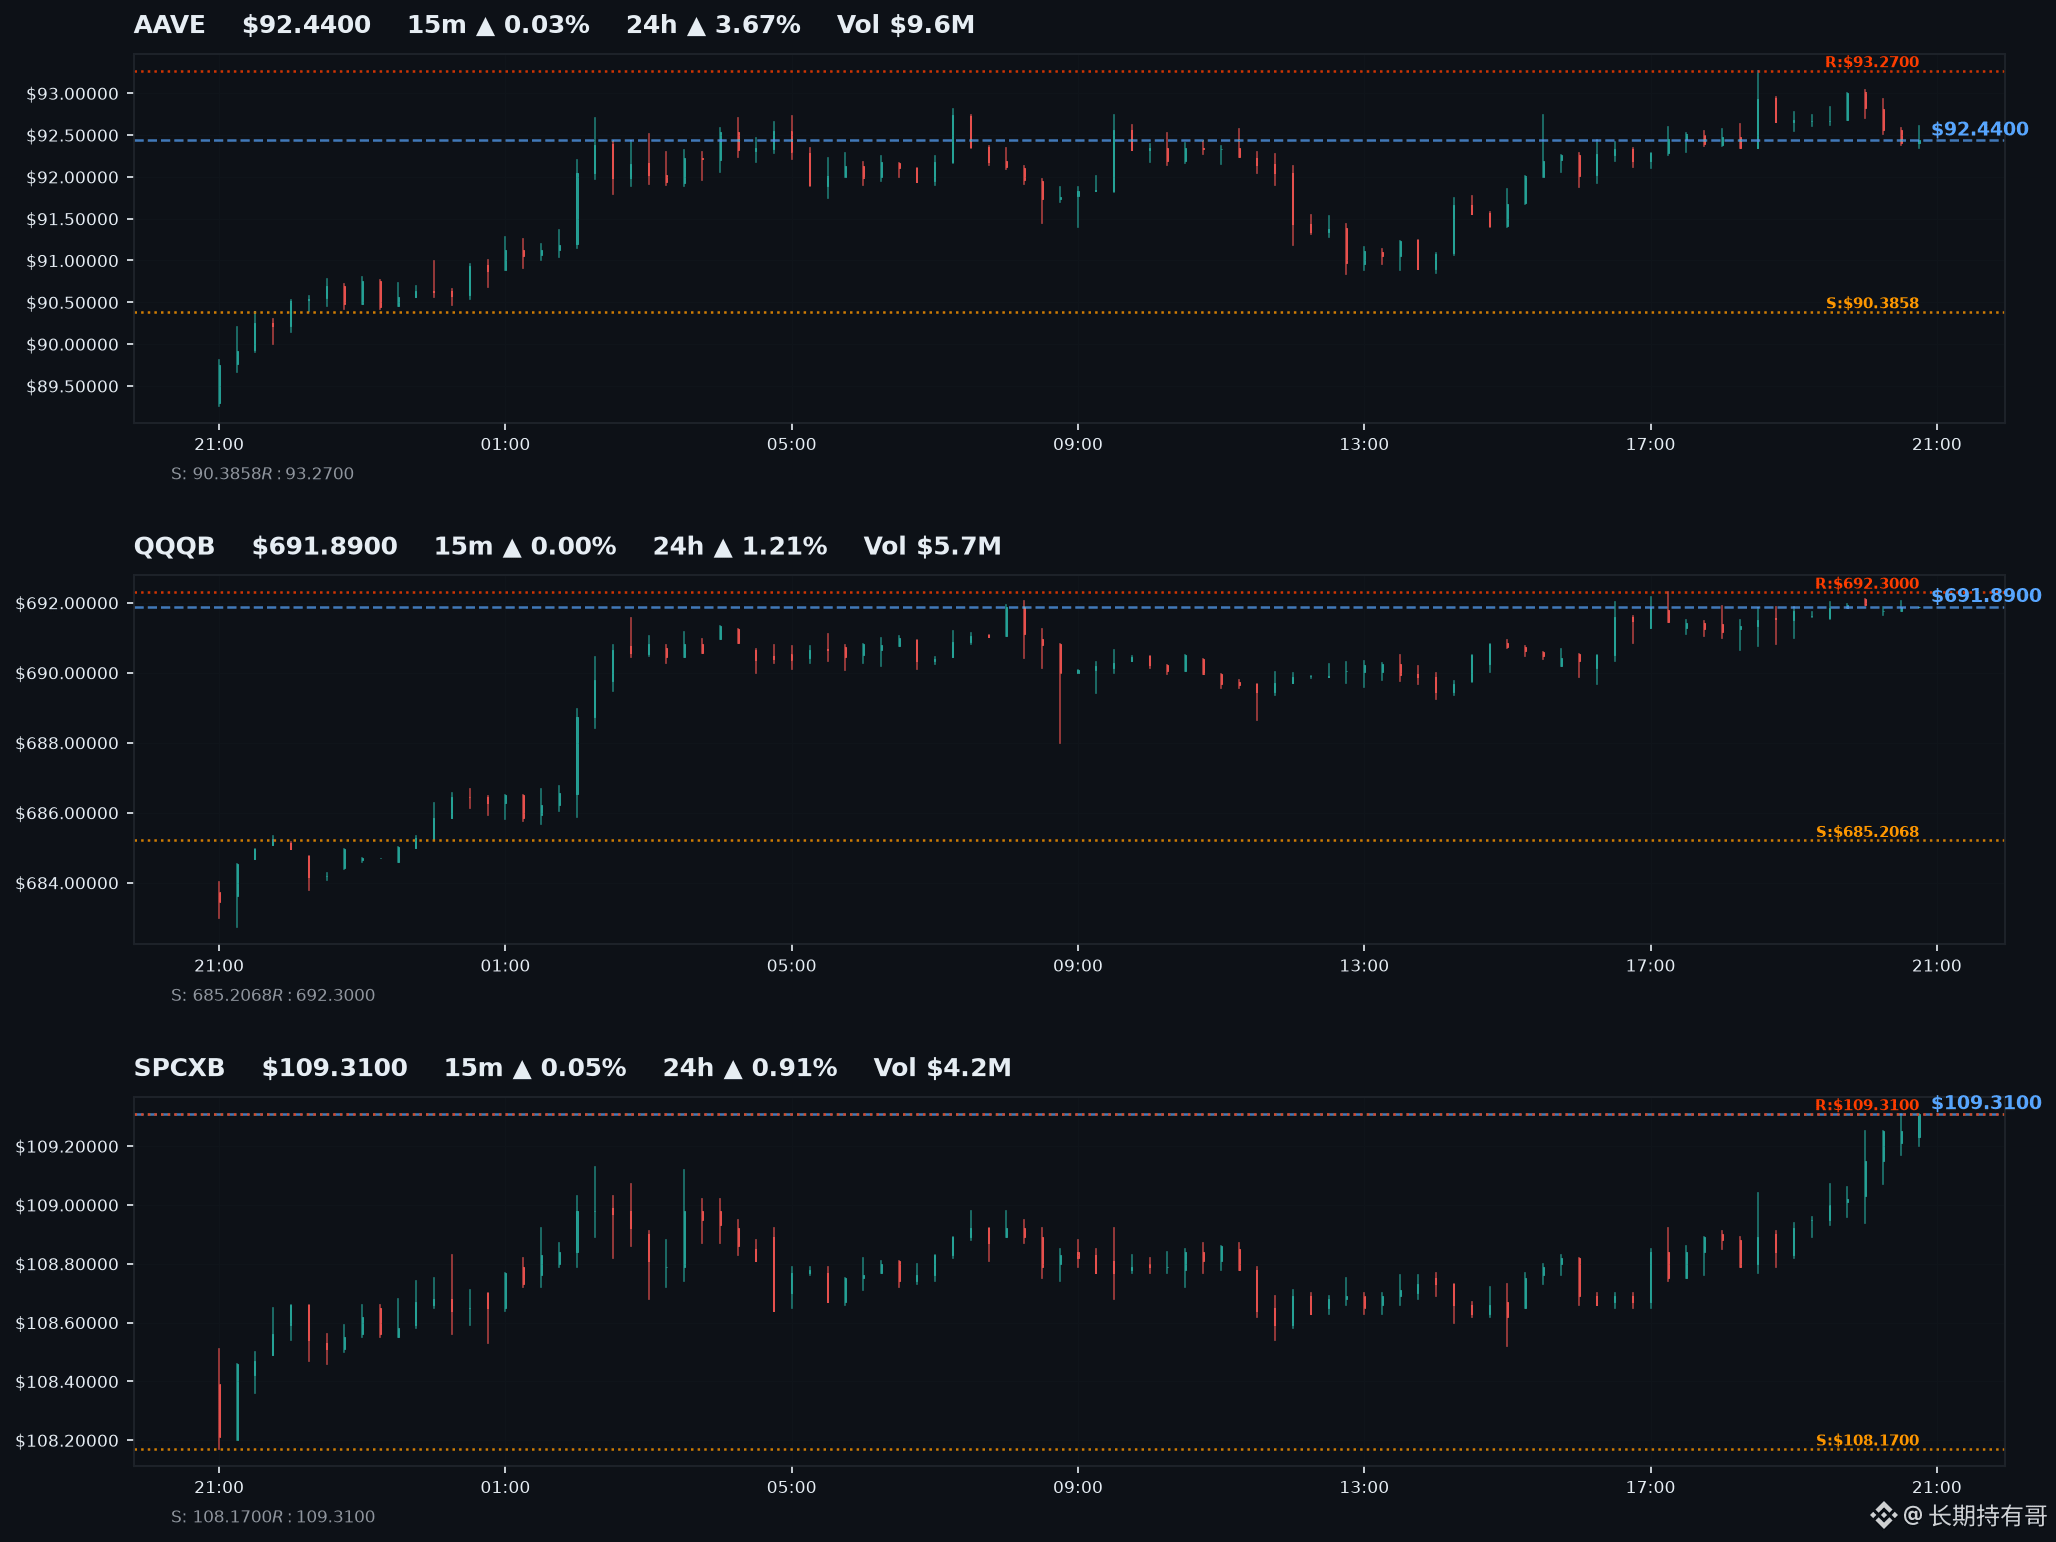2056x1542 pixels.
Task: Click the SPCXB Vol $4.2M text
Action: pyautogui.click(x=942, y=1068)
